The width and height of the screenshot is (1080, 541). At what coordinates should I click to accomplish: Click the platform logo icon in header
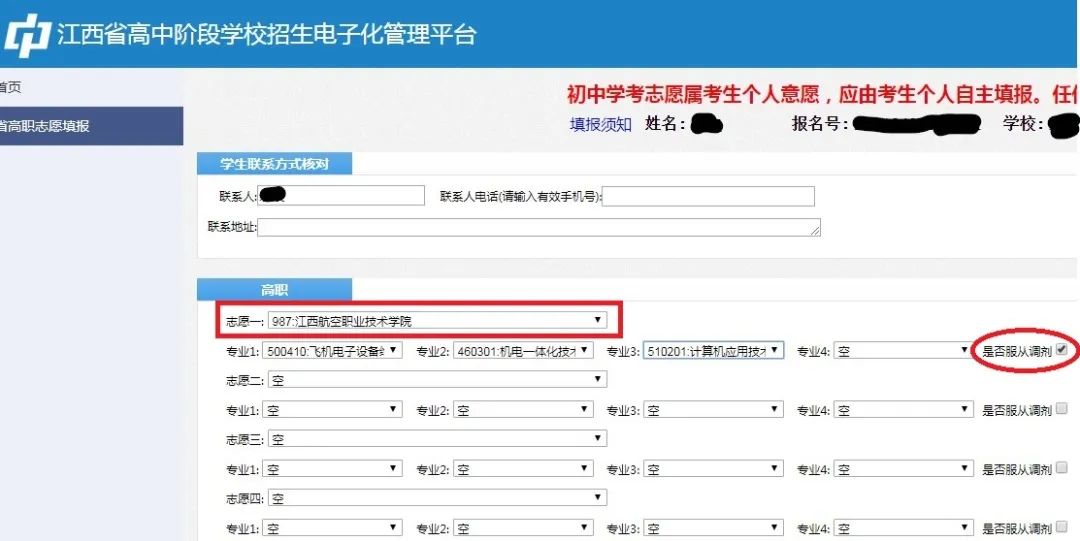coord(27,35)
